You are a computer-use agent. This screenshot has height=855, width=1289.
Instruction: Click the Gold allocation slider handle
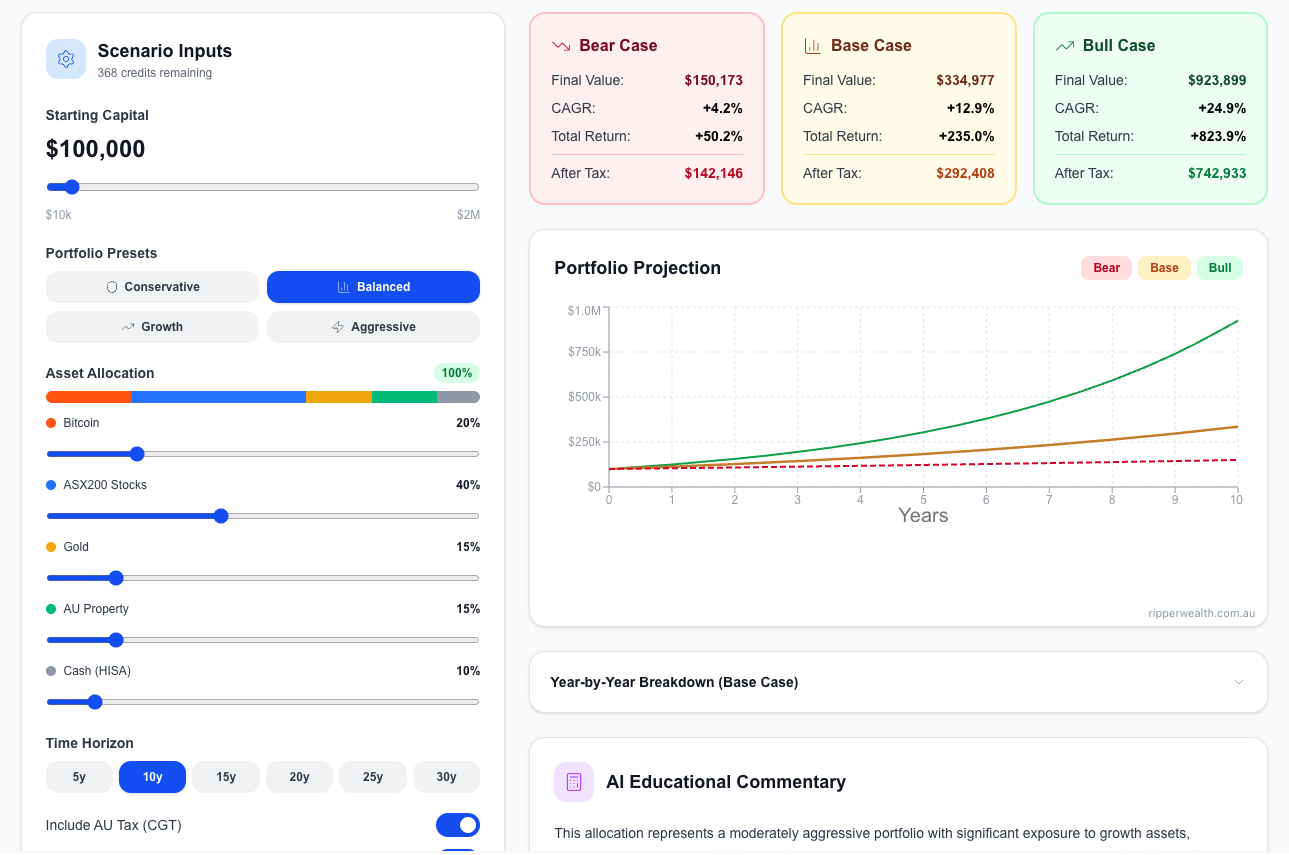(115, 578)
